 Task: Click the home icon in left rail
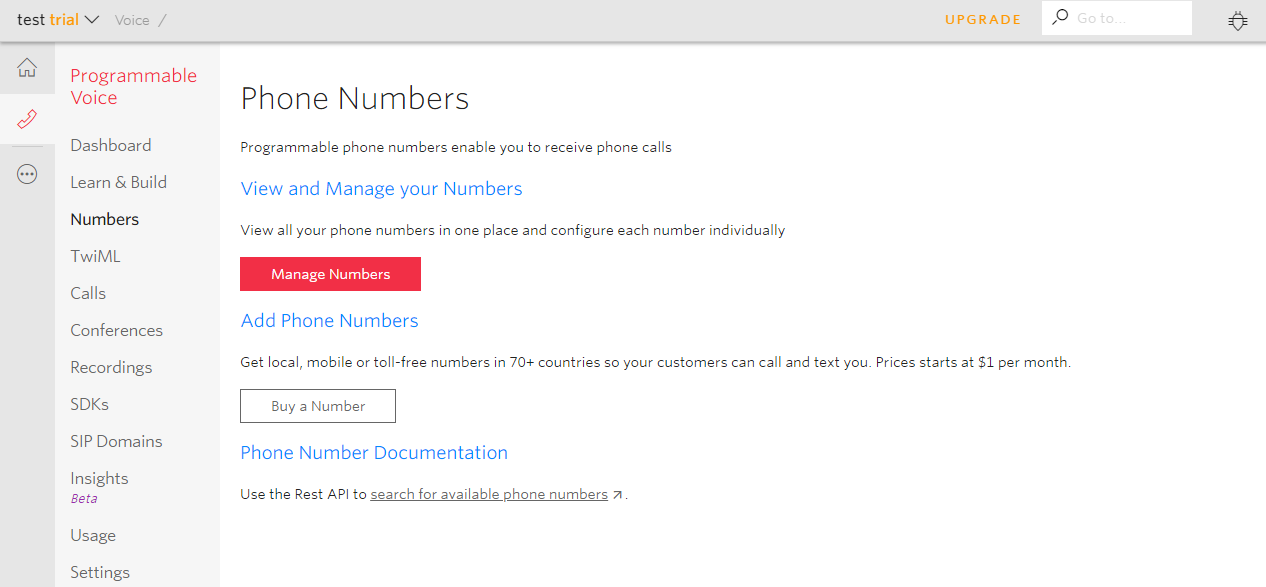27,68
